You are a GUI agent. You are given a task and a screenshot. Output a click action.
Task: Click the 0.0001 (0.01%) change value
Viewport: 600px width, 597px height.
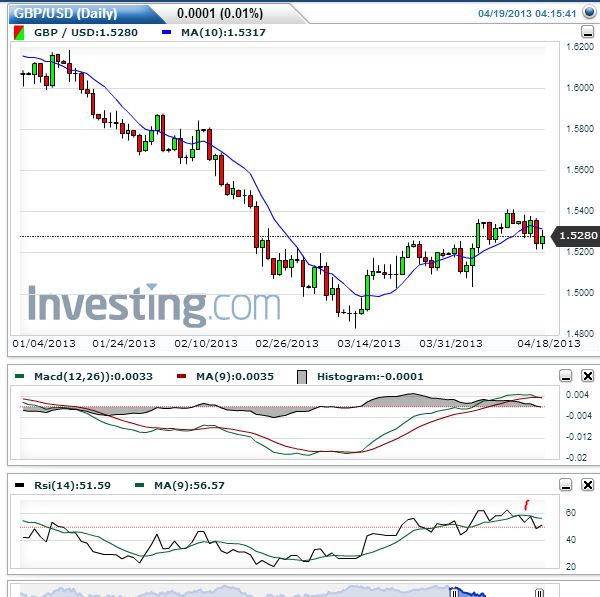[220, 14]
